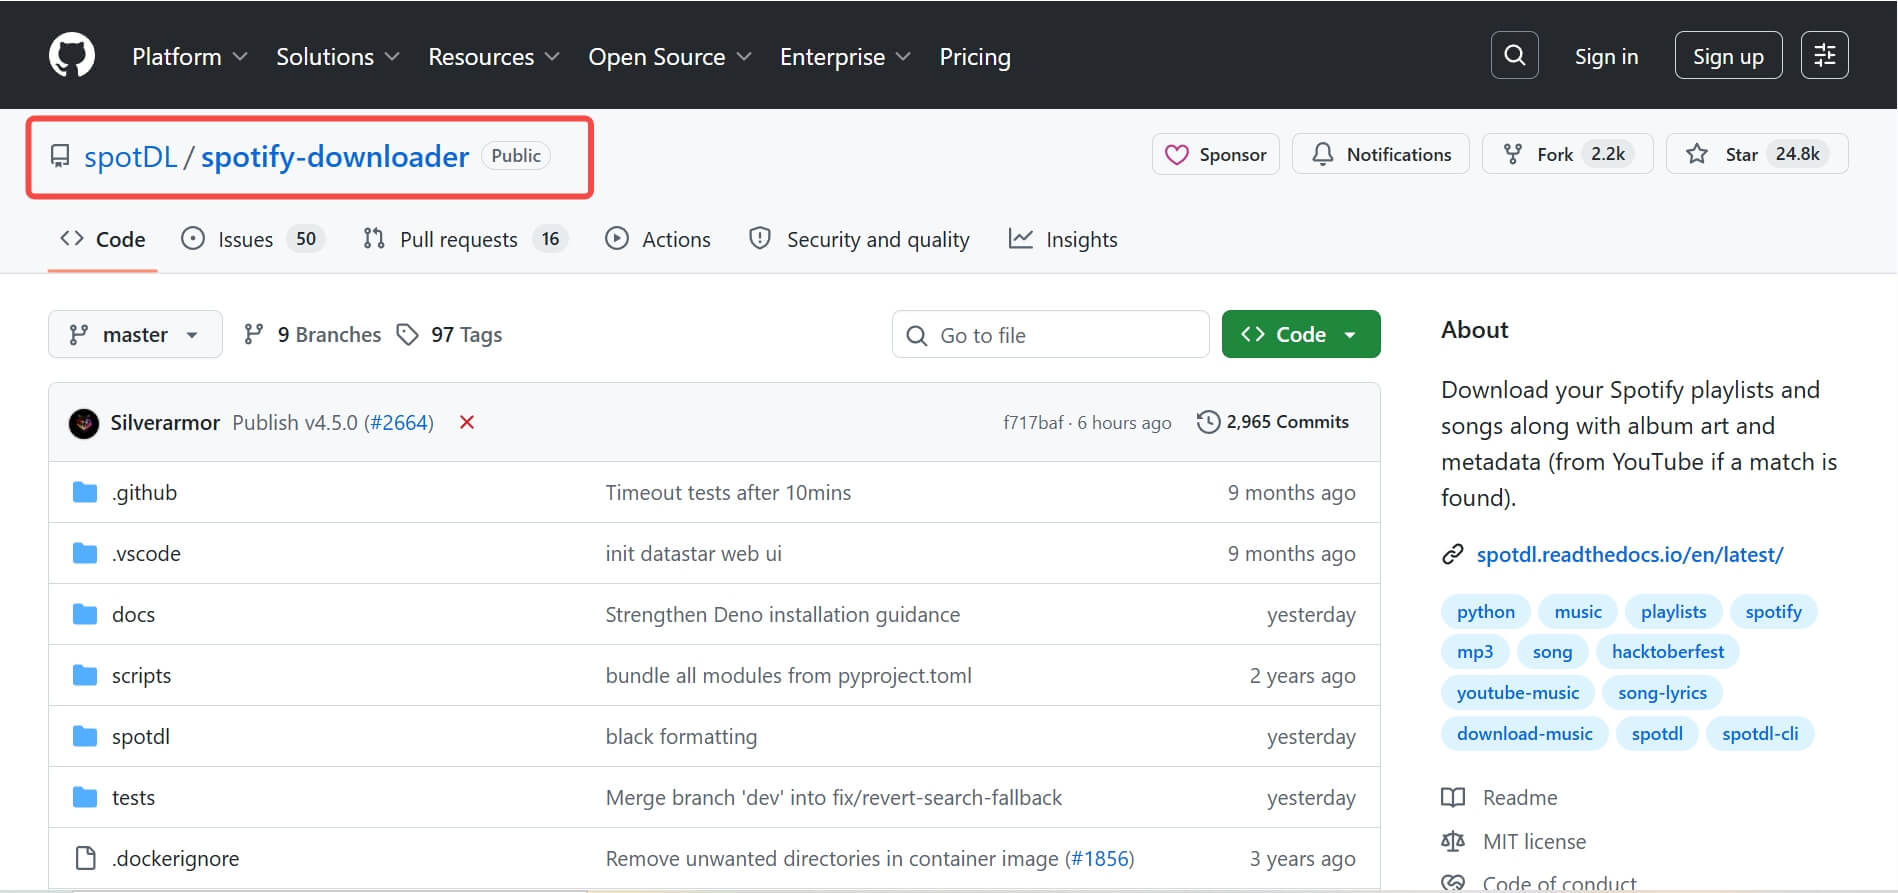Open 'Strengthen Deno installation guidance' commit
1898x893 pixels.
(x=782, y=614)
